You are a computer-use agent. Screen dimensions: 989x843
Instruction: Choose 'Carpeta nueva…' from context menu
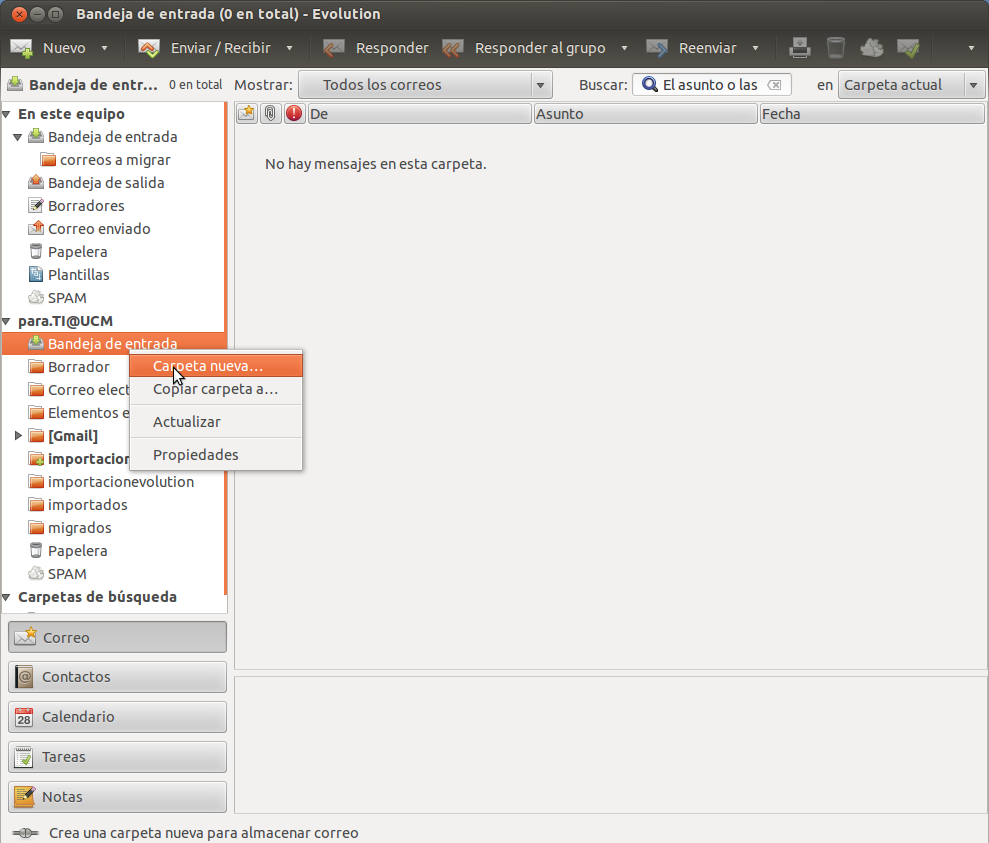tap(216, 366)
